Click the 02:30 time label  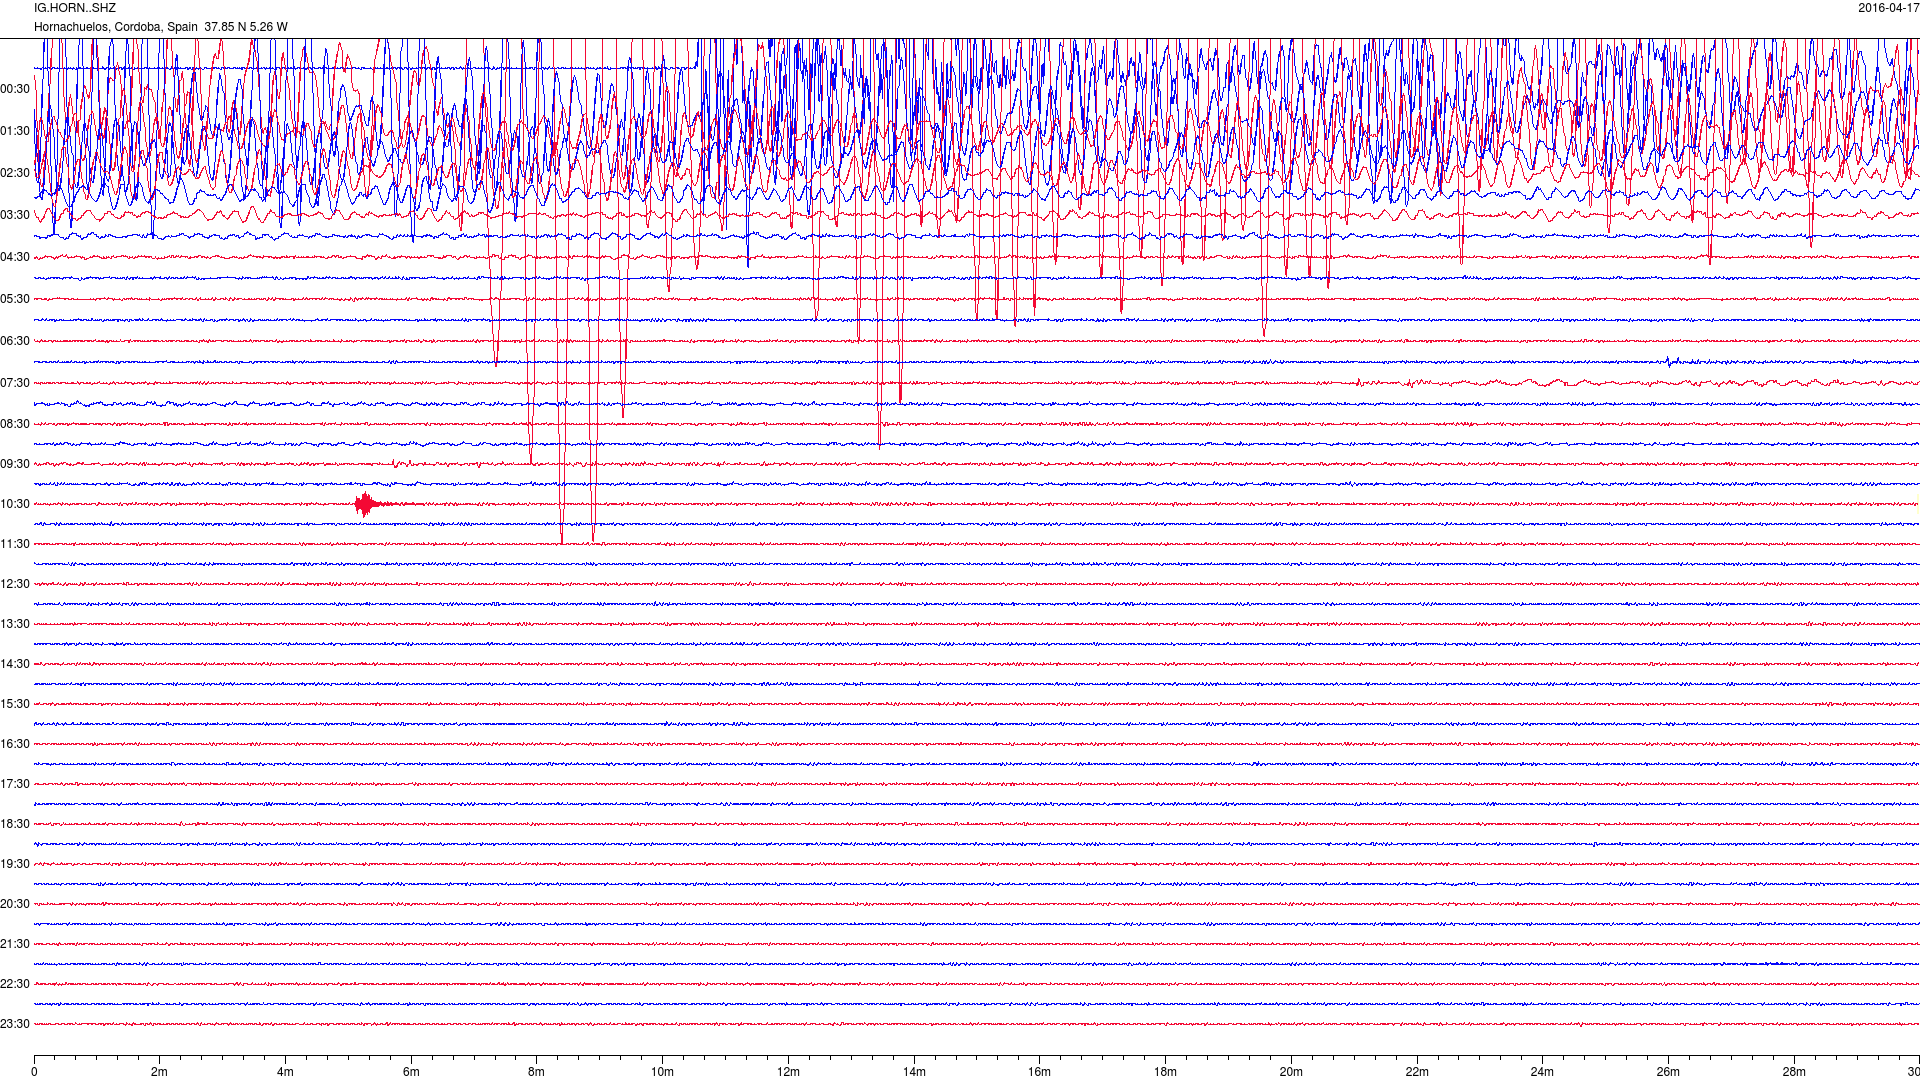15,173
